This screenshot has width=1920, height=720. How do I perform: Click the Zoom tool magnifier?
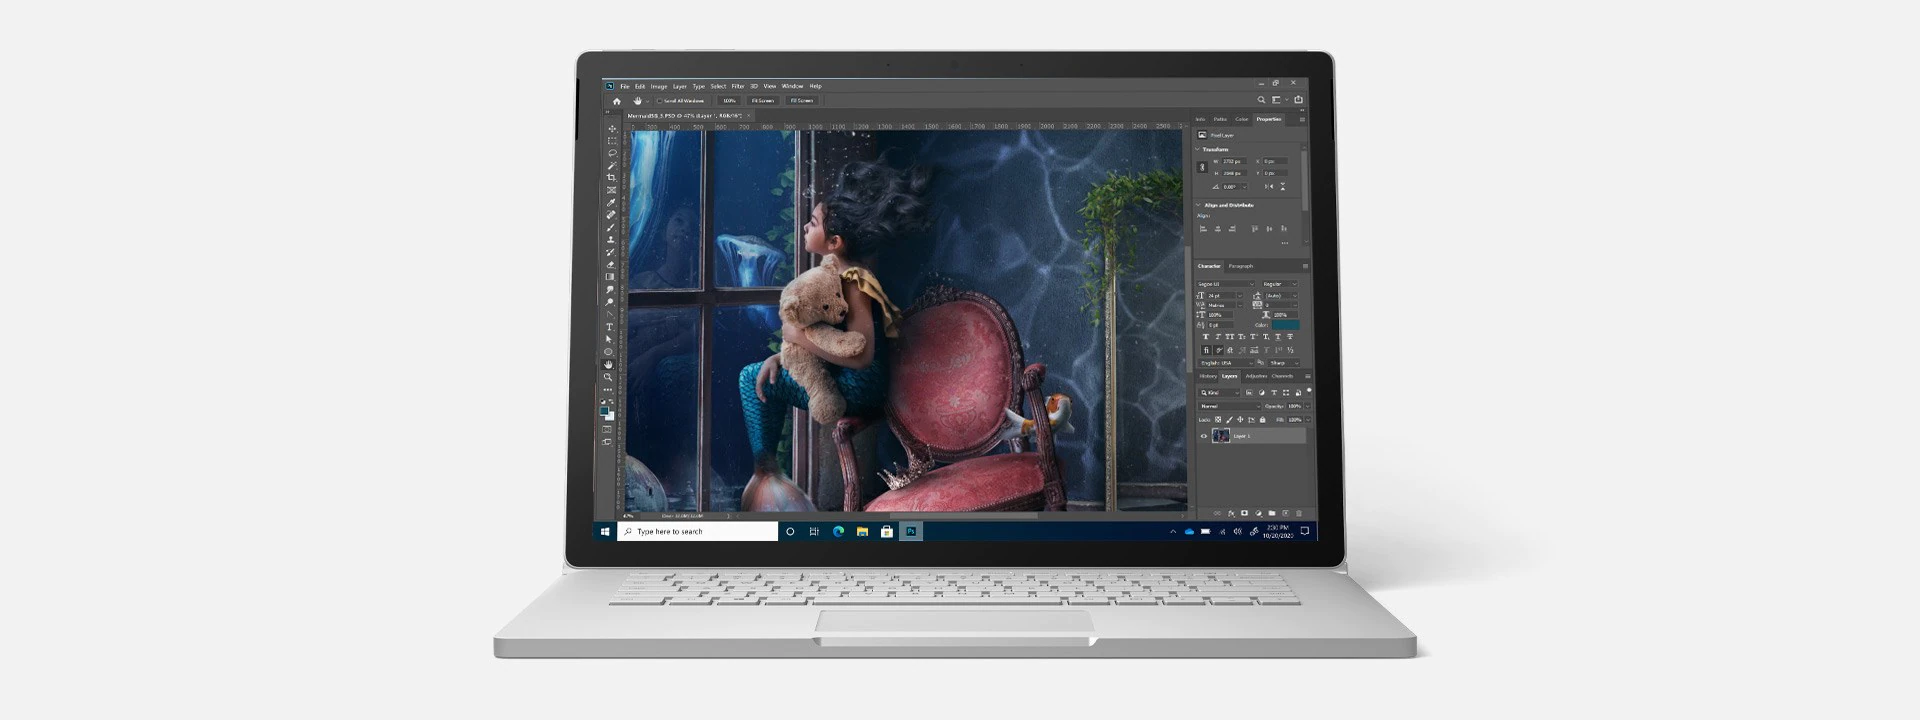(x=608, y=377)
